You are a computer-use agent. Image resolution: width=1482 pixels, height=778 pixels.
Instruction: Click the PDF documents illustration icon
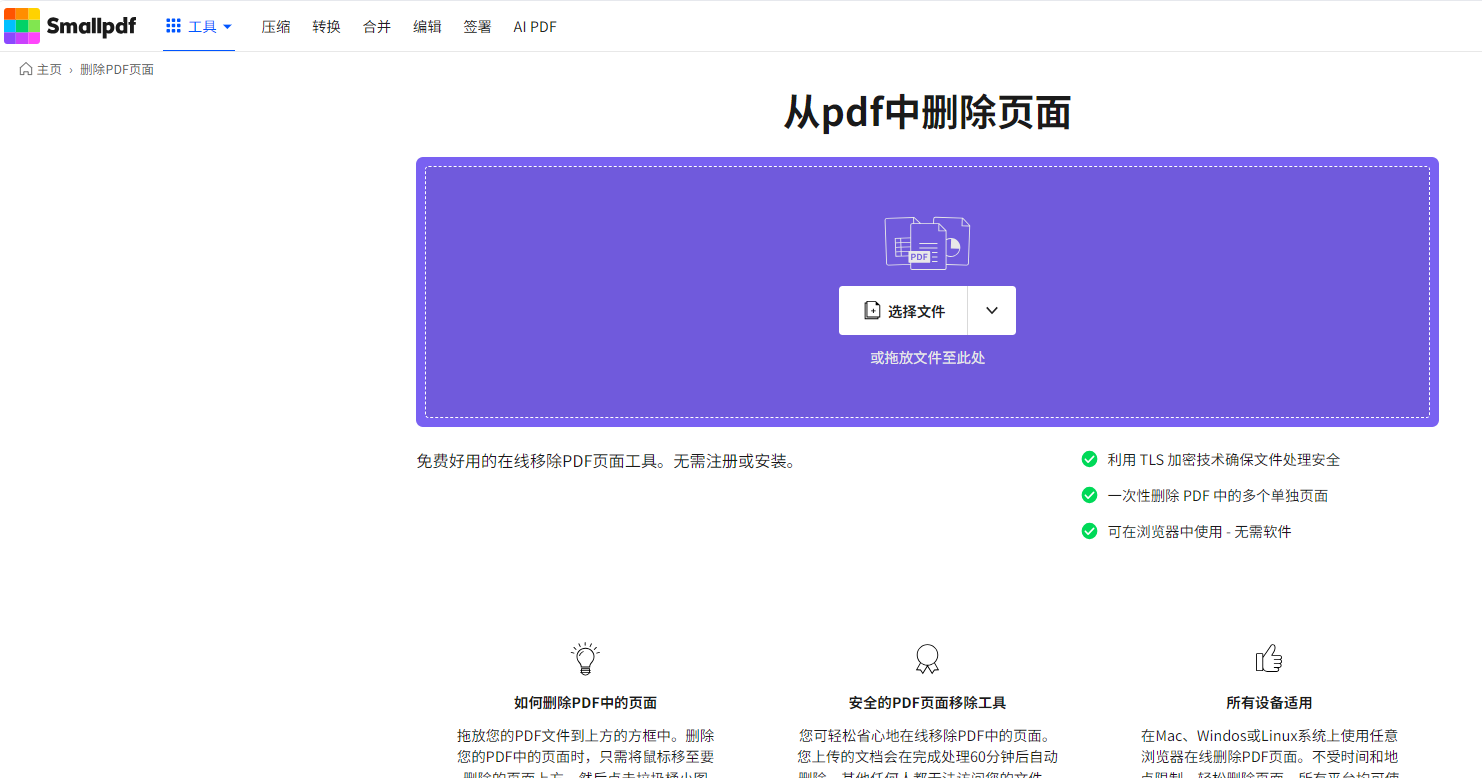927,242
